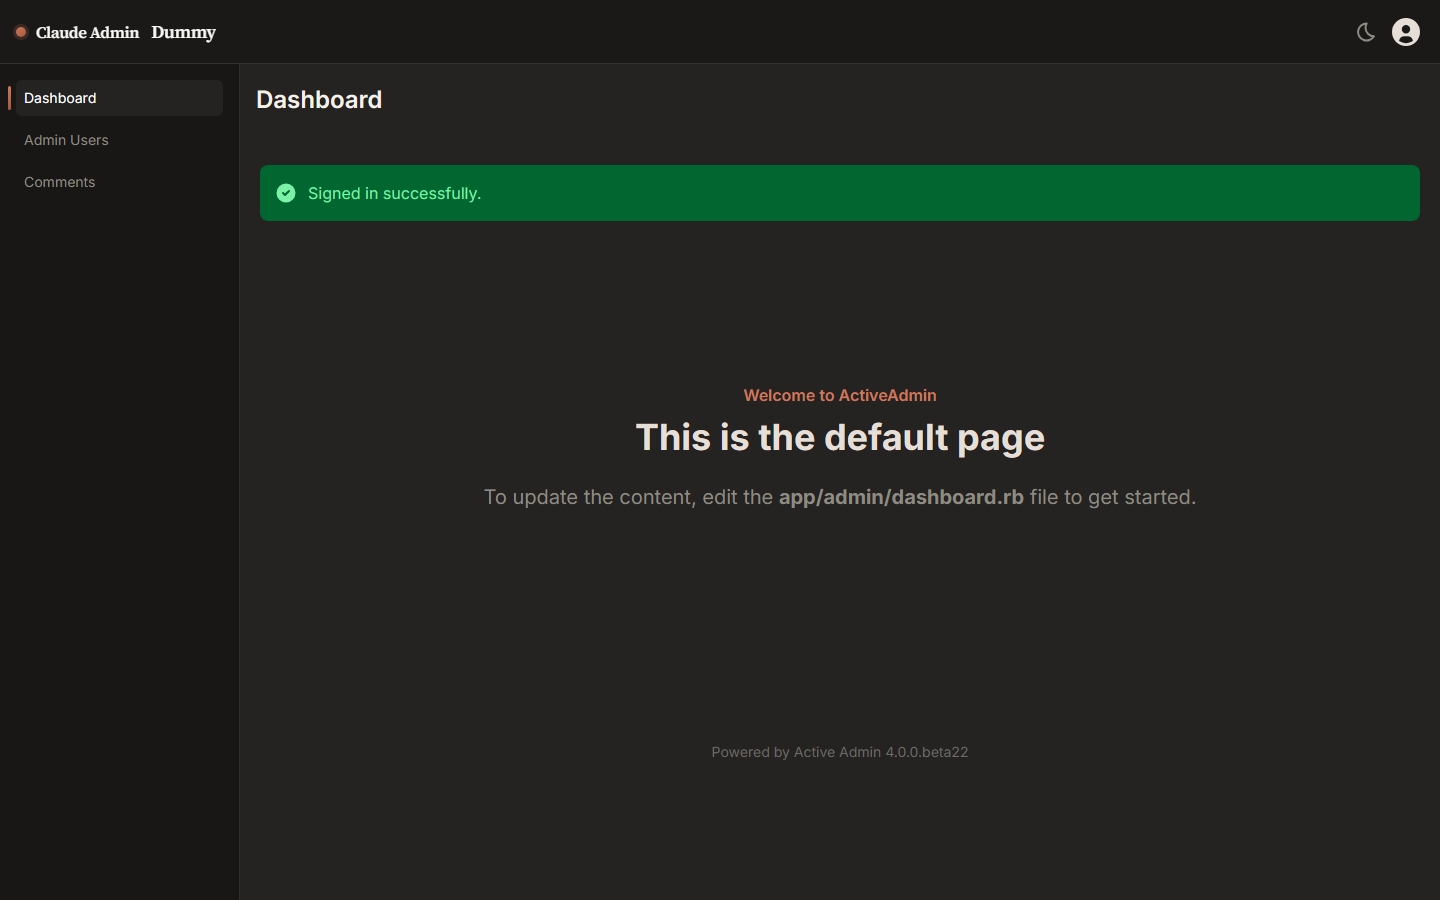Image resolution: width=1440 pixels, height=900 pixels.
Task: Click the 'Welcome to ActiveAdmin' text
Action: pyautogui.click(x=840, y=395)
